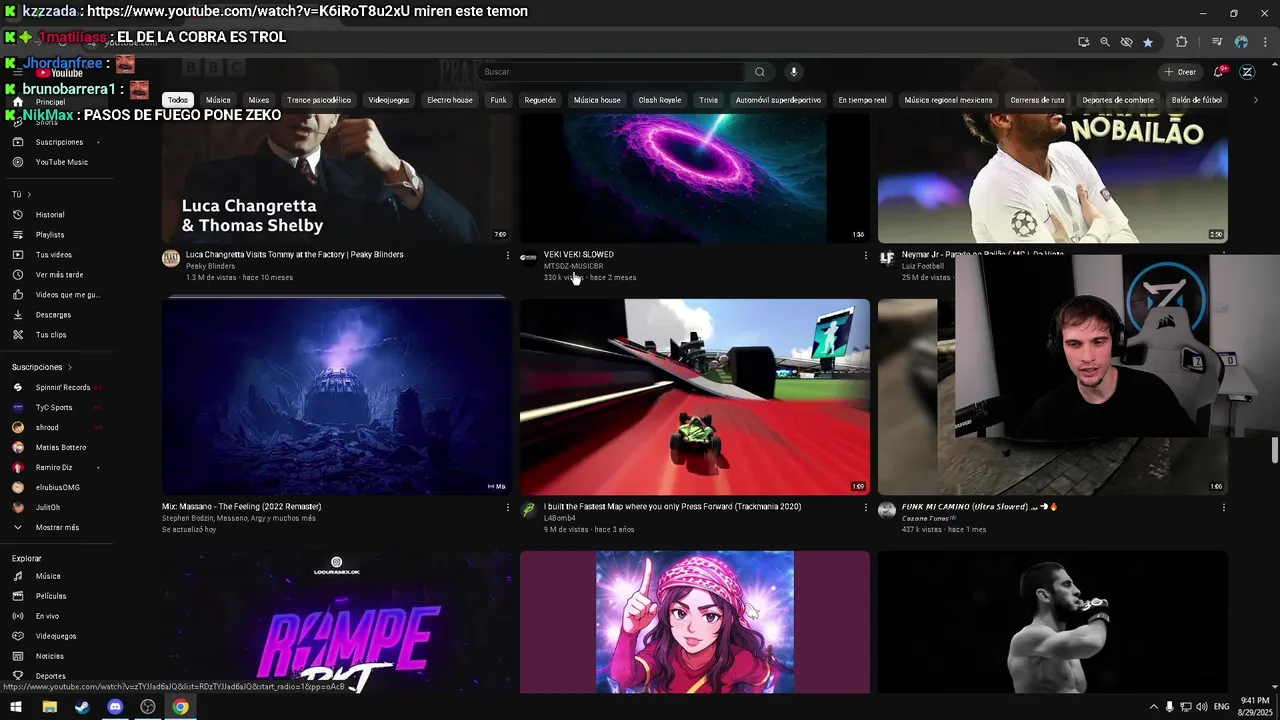Open Películas in Explorar section

pyautogui.click(x=51, y=596)
